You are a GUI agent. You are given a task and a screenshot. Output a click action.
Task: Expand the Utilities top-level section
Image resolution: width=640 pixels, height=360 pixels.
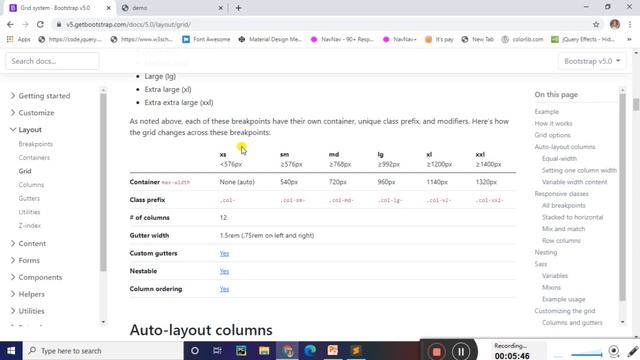[27, 311]
